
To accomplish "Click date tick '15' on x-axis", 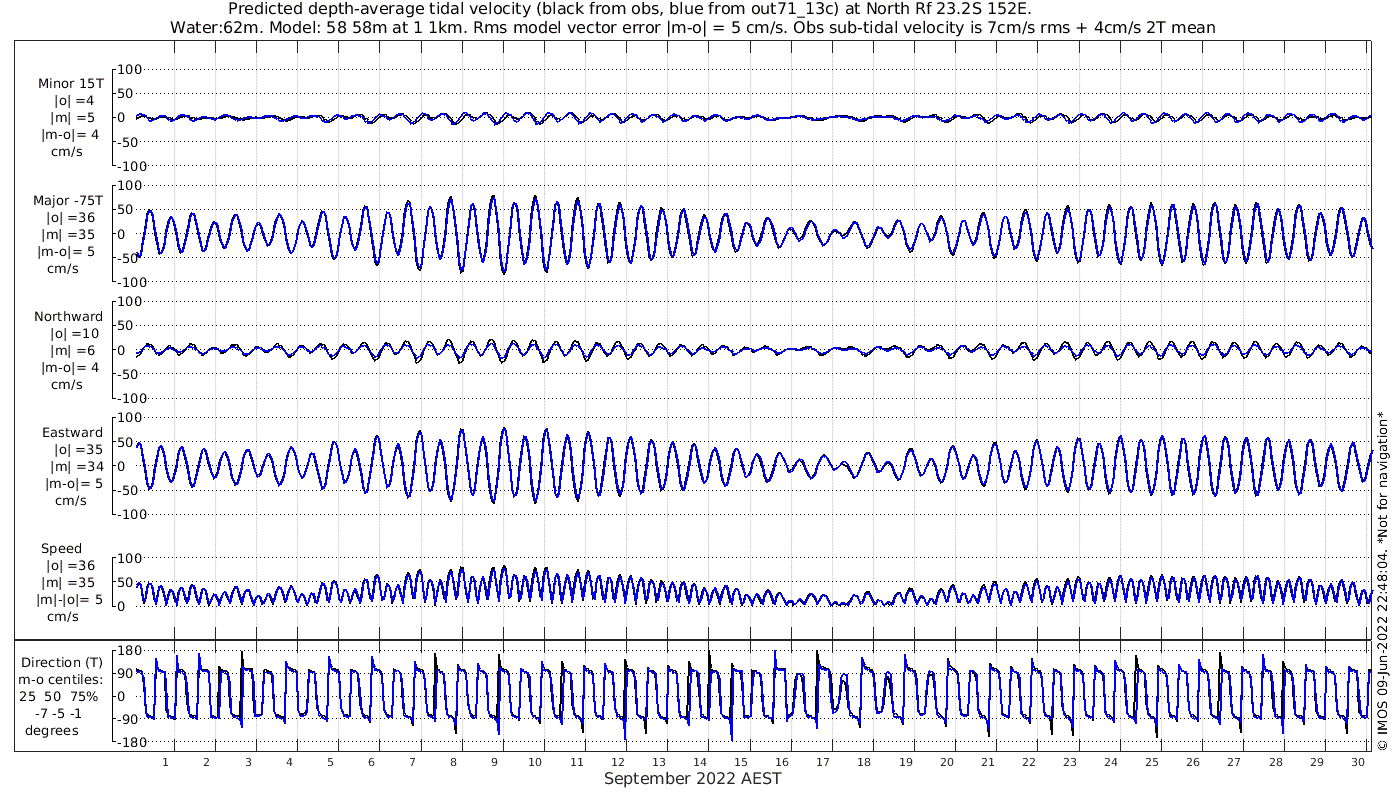I will tap(740, 762).
